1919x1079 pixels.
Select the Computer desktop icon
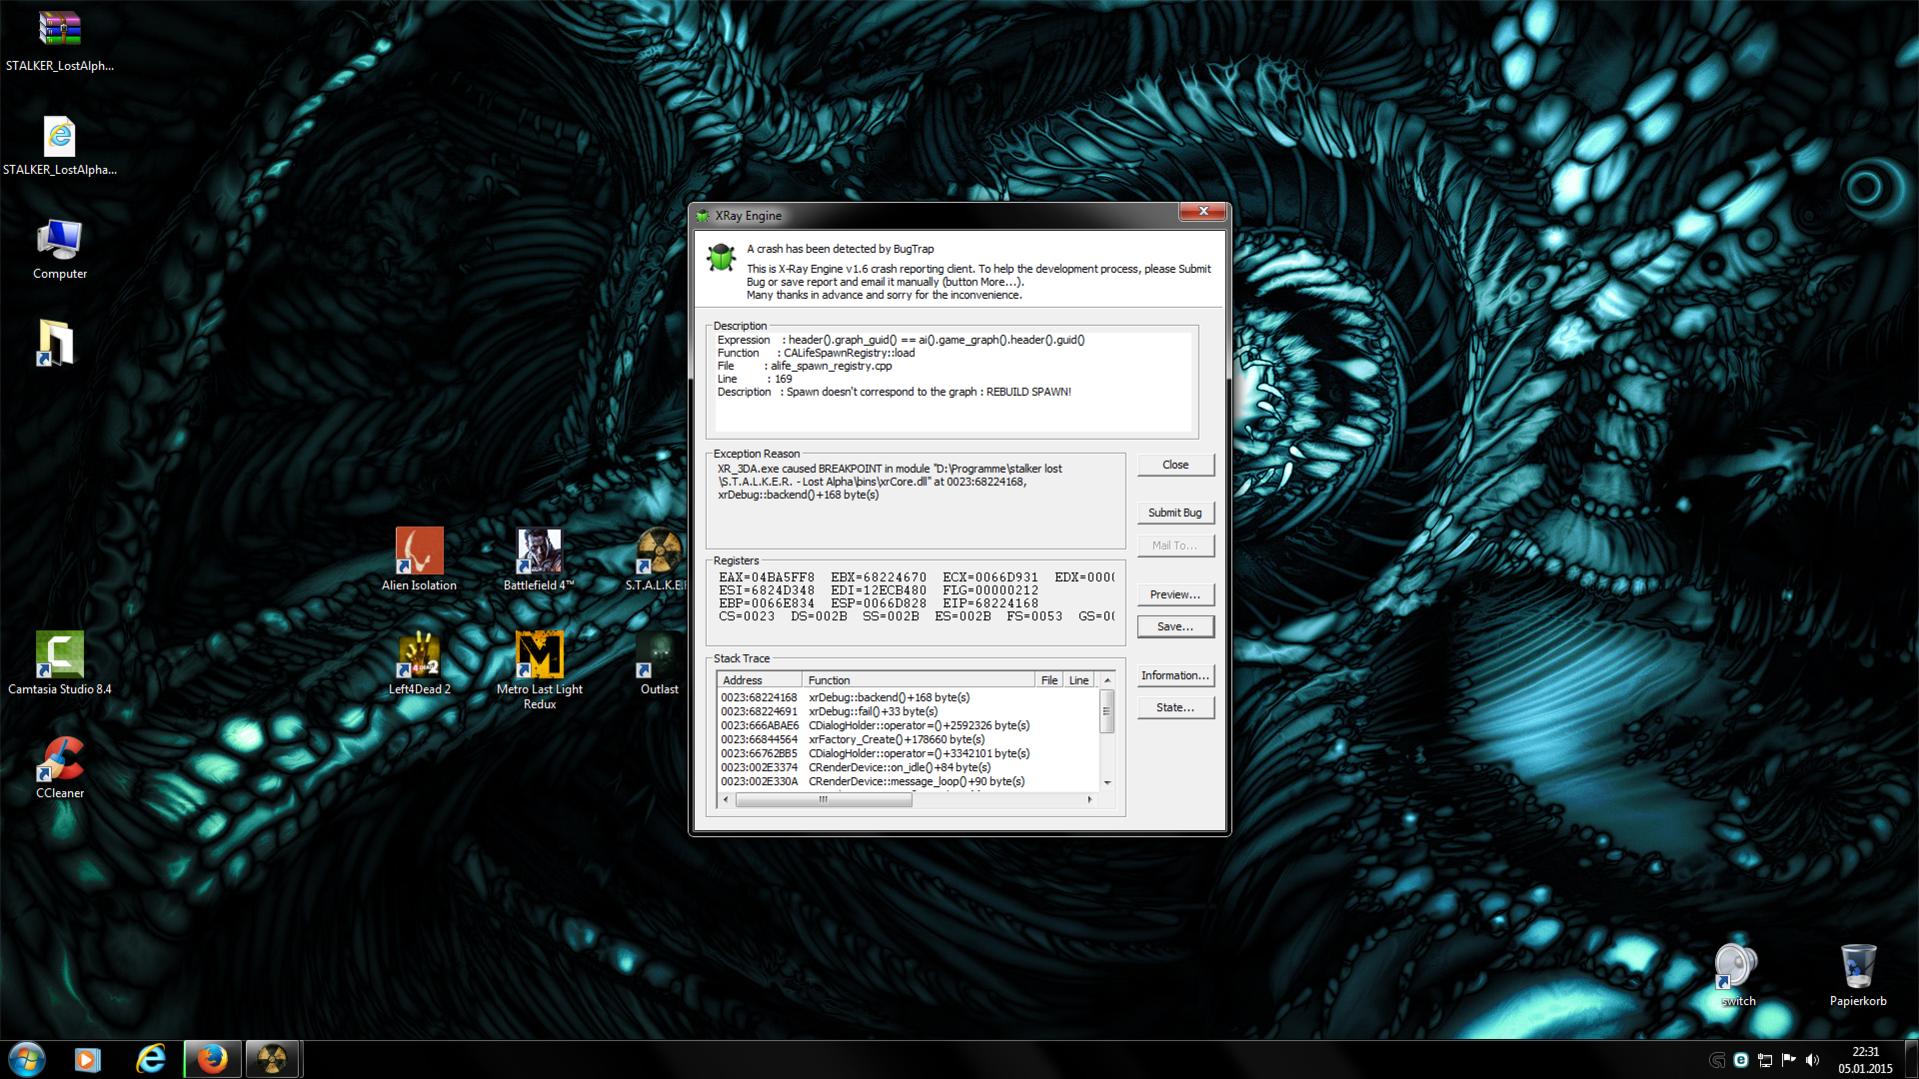pos(60,250)
